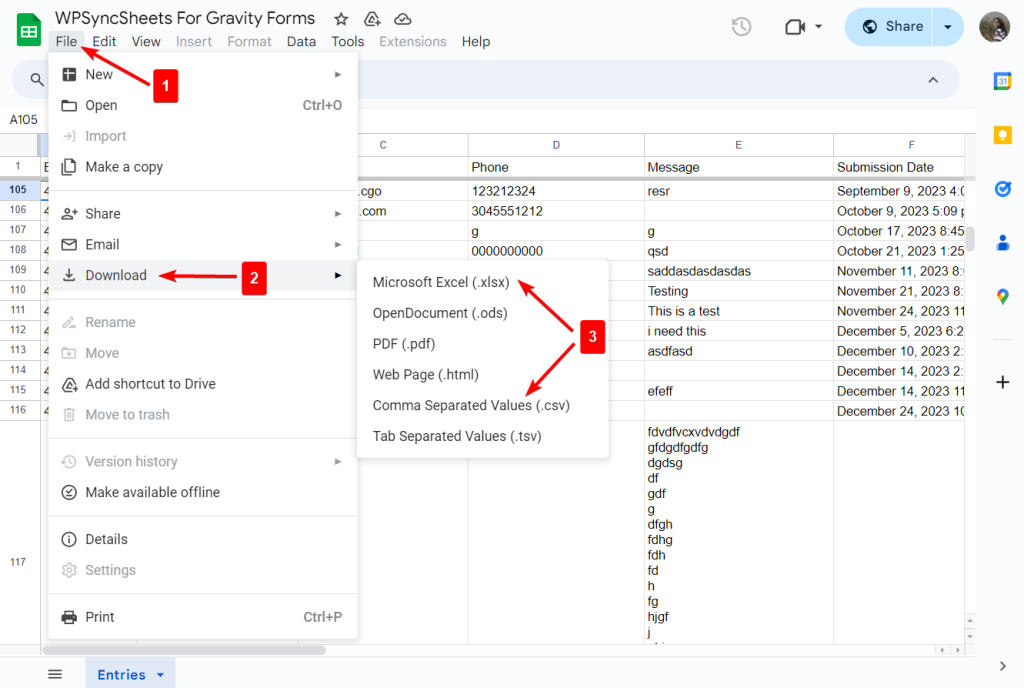The height and width of the screenshot is (688, 1024).
Task: Open the Help menu
Action: tap(475, 41)
